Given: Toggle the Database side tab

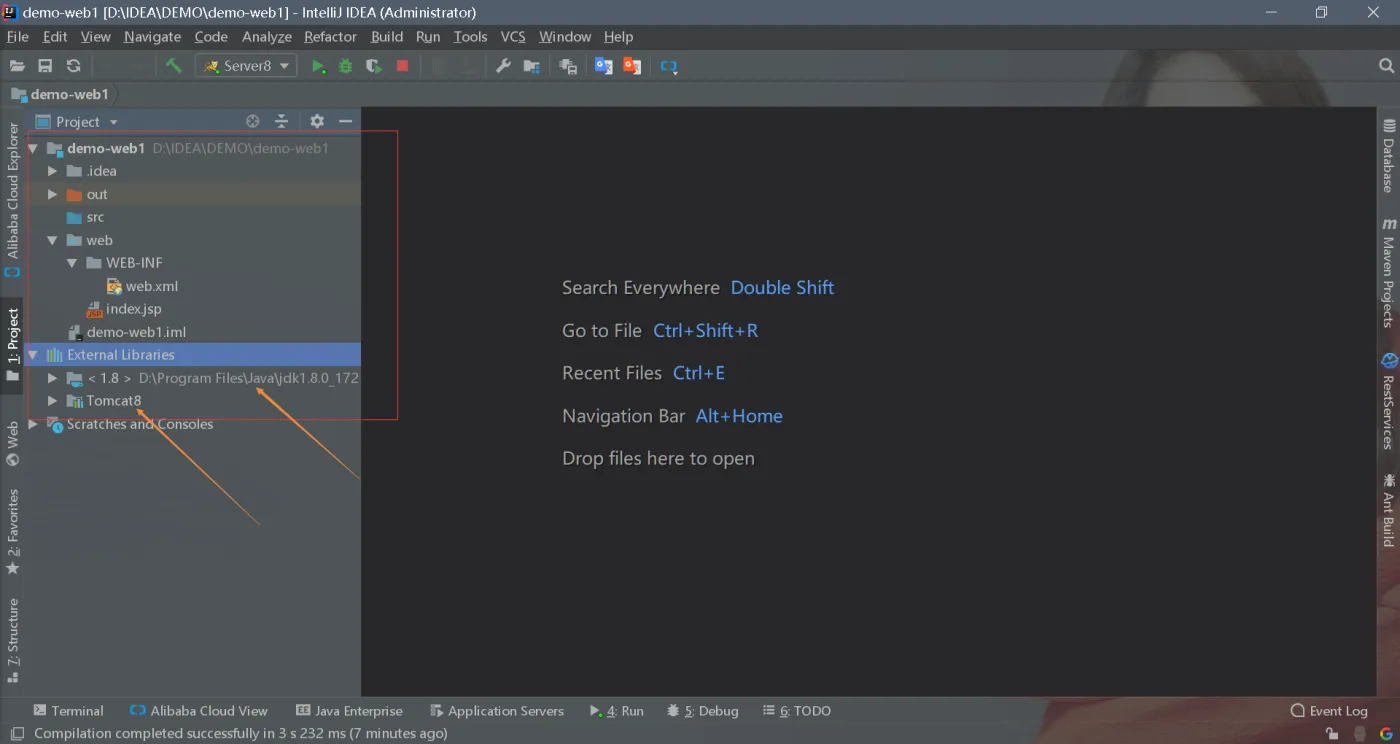Looking at the screenshot, I should (1389, 155).
